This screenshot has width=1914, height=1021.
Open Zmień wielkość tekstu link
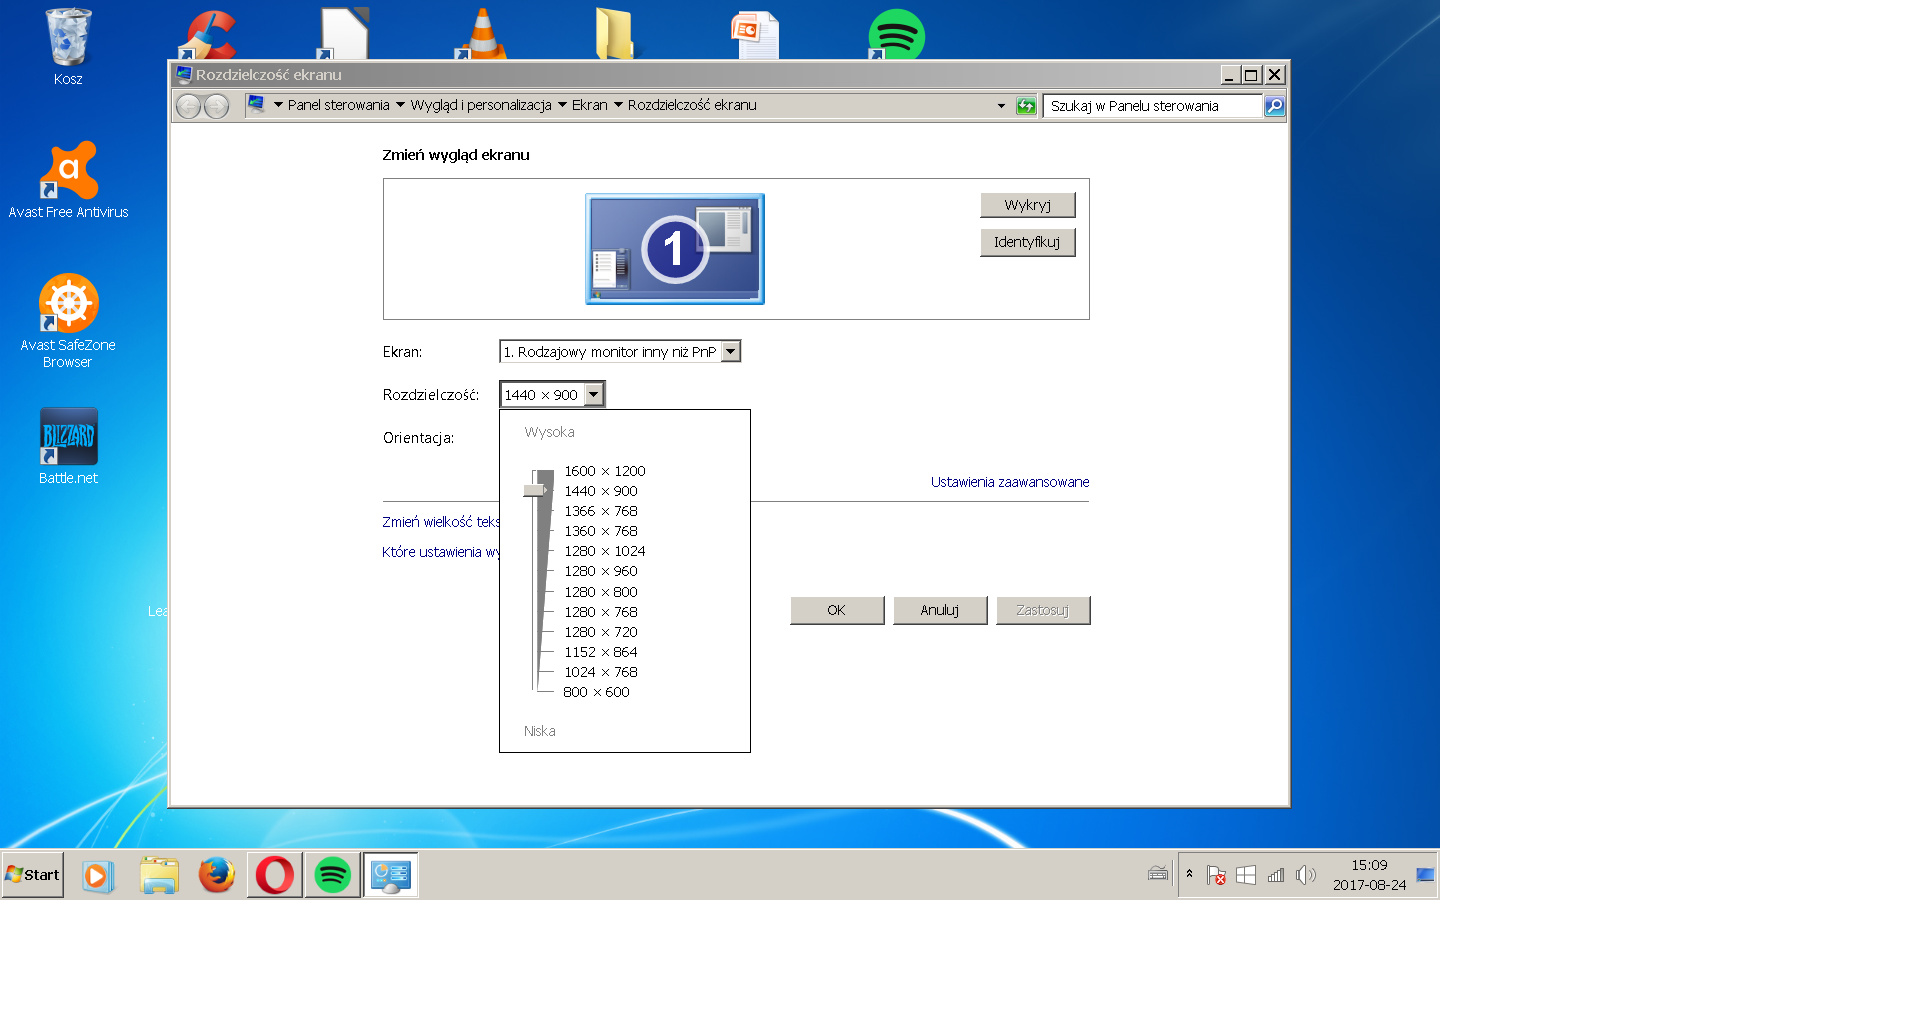[x=441, y=522]
